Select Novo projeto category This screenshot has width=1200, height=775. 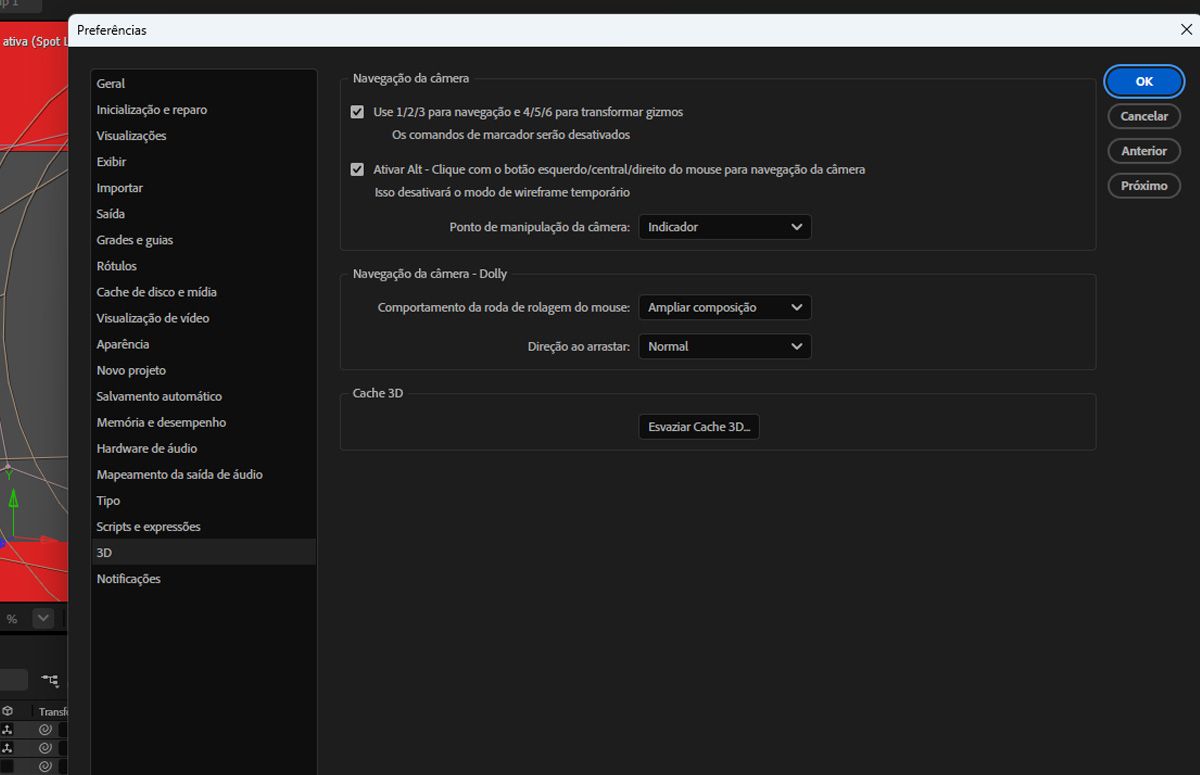tap(203, 370)
